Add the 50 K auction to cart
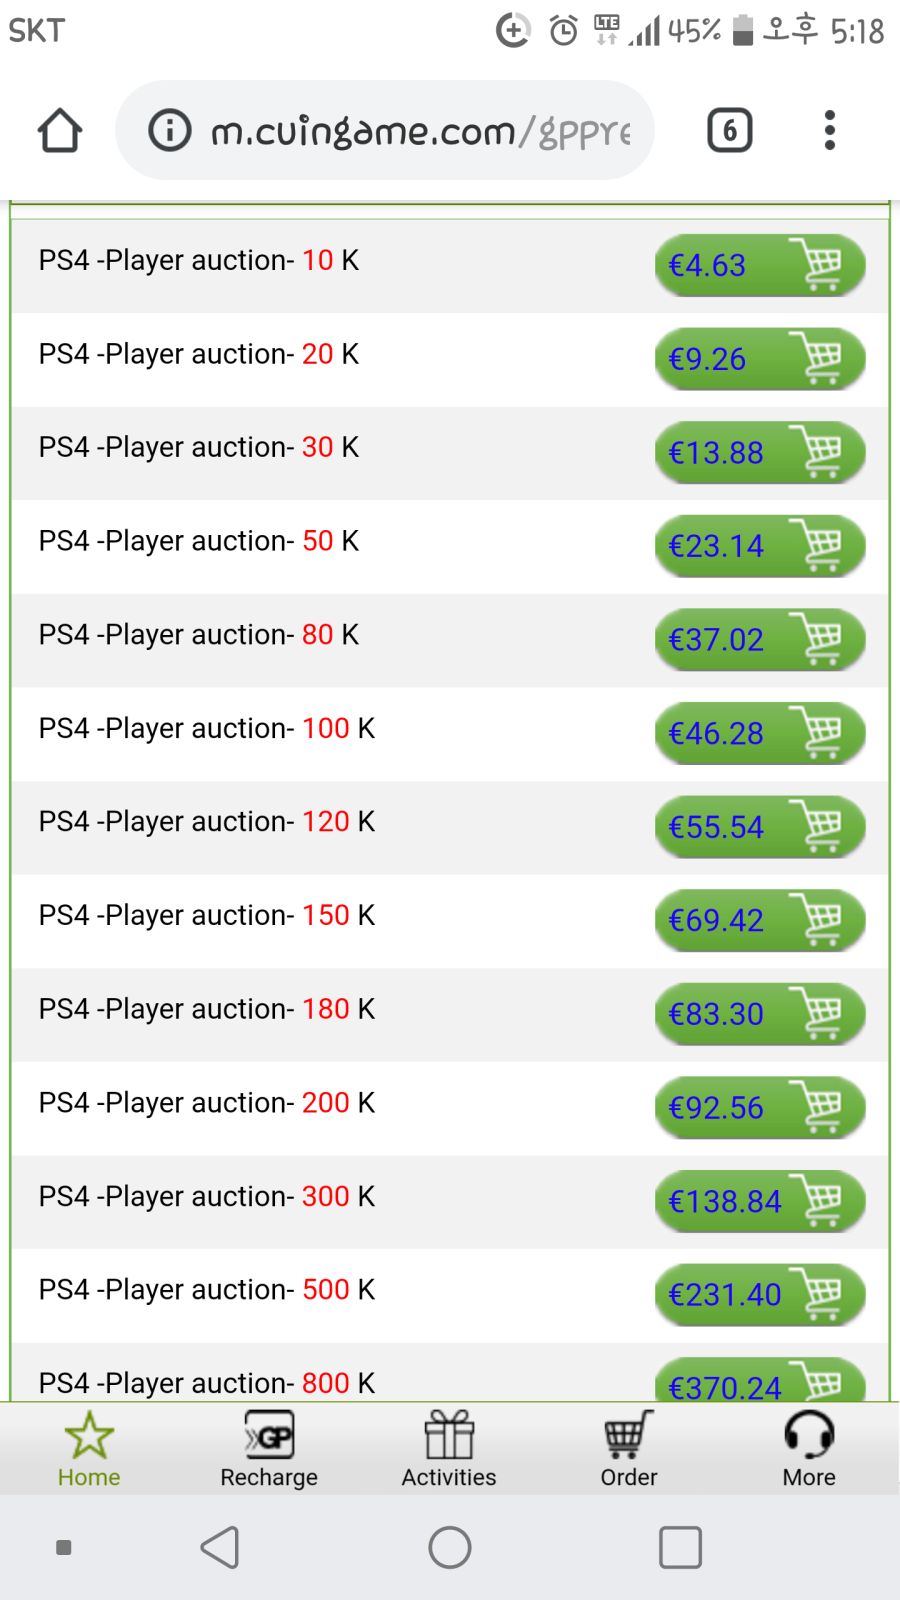This screenshot has height=1600, width=900. click(x=821, y=546)
